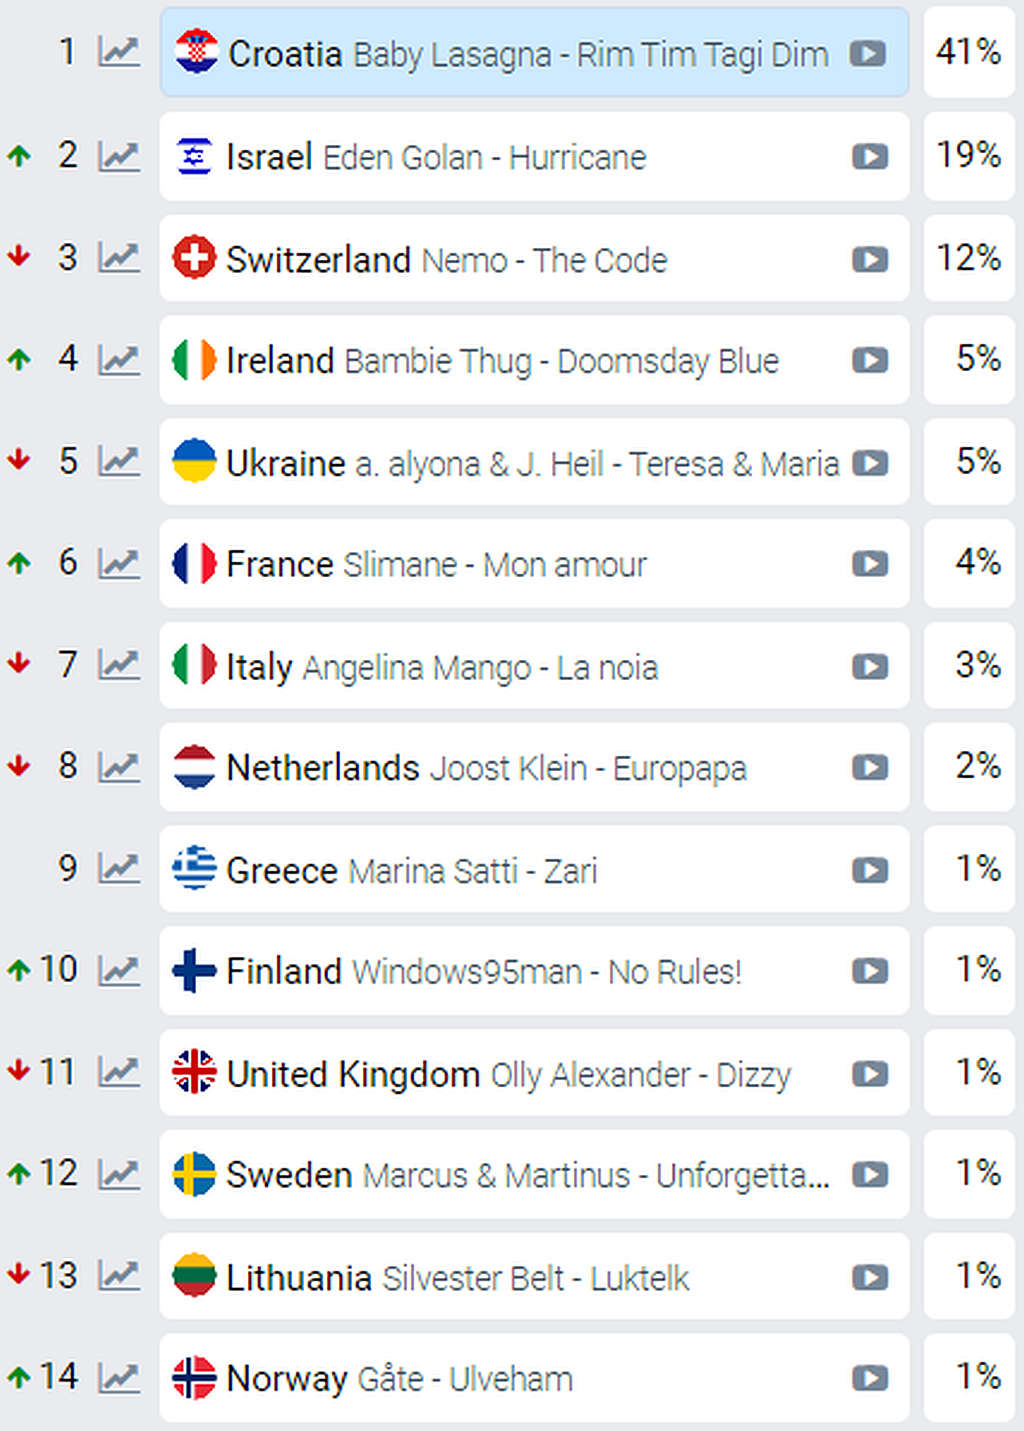Screen dimensions: 1024x1431
Task: Click Croatia's 41% winning chance box
Action: [969, 52]
